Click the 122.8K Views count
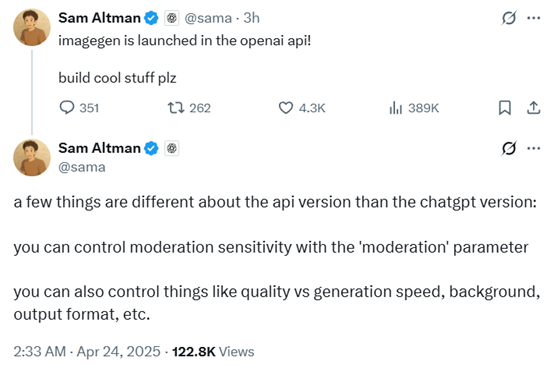The width and height of the screenshot is (554, 368). click(x=213, y=351)
